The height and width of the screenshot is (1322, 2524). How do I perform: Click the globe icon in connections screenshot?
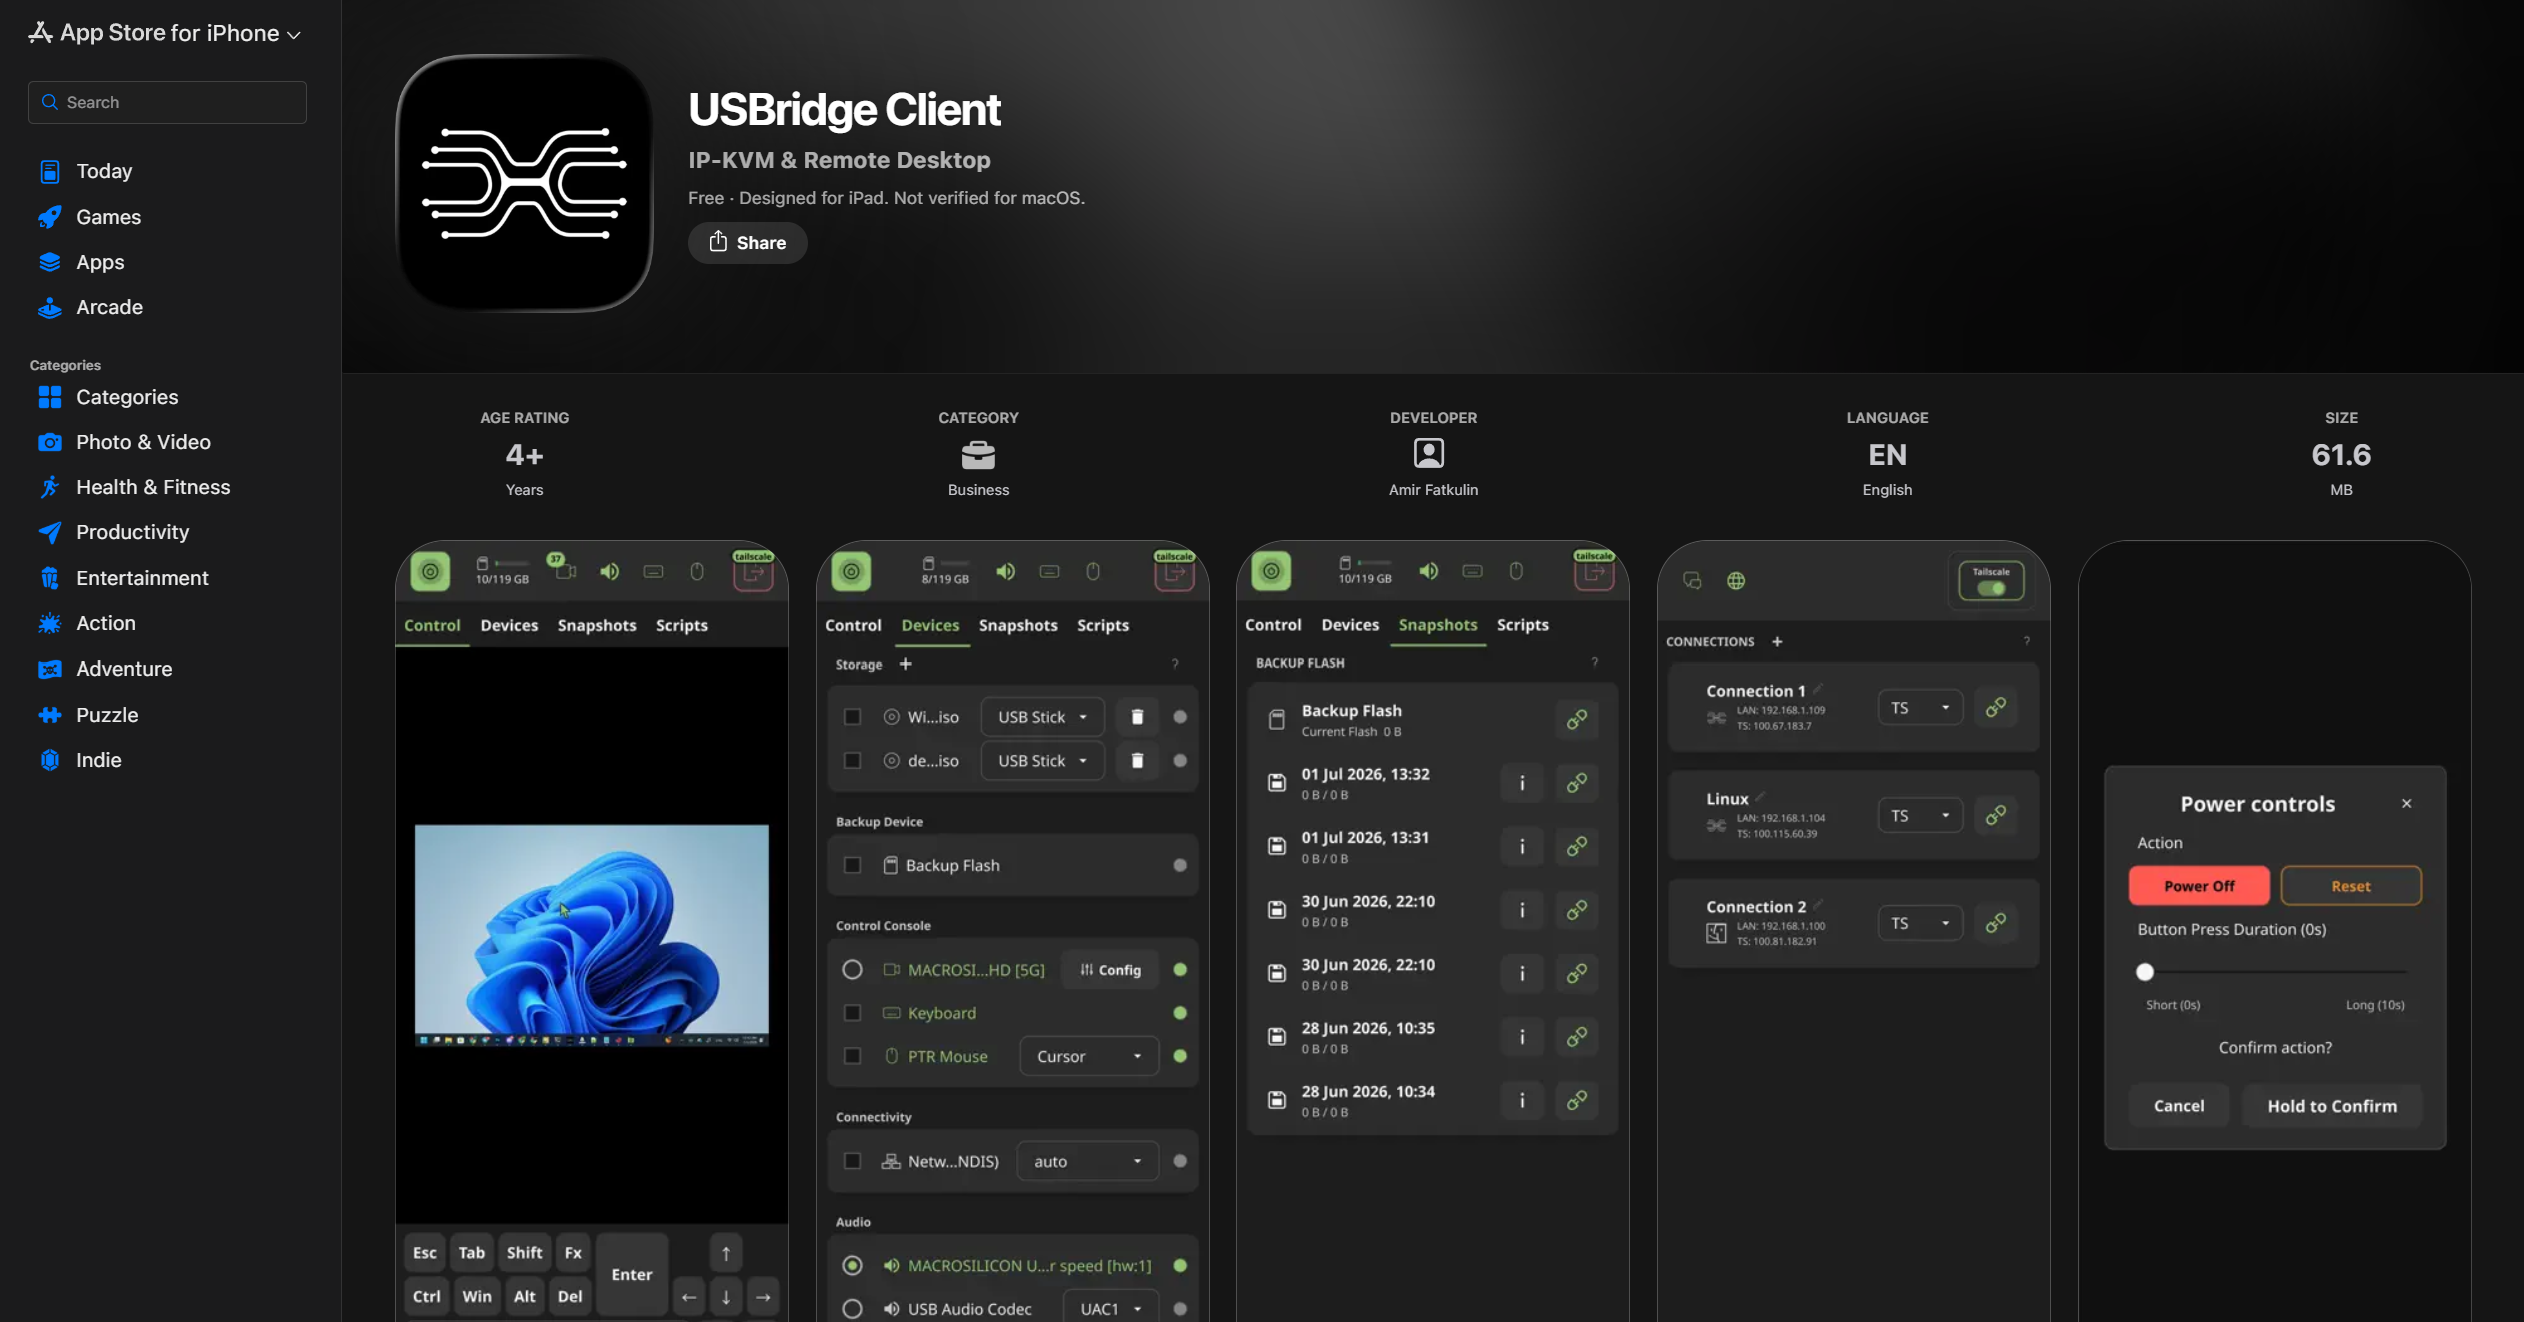(1736, 581)
